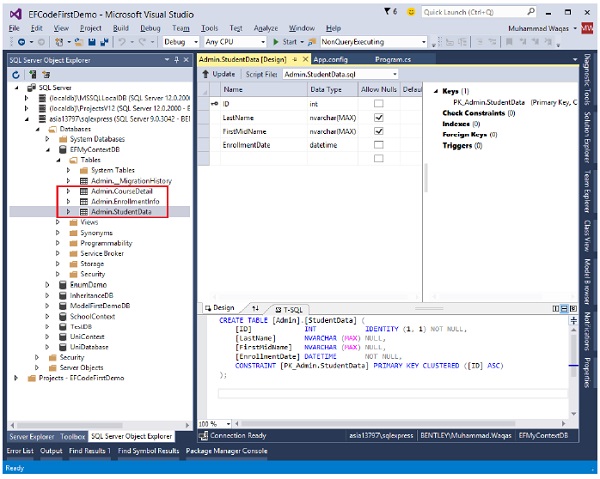The image size is (600, 479).
Task: Expand the Admin.EnrollmentInfo table node
Action: click(68, 201)
